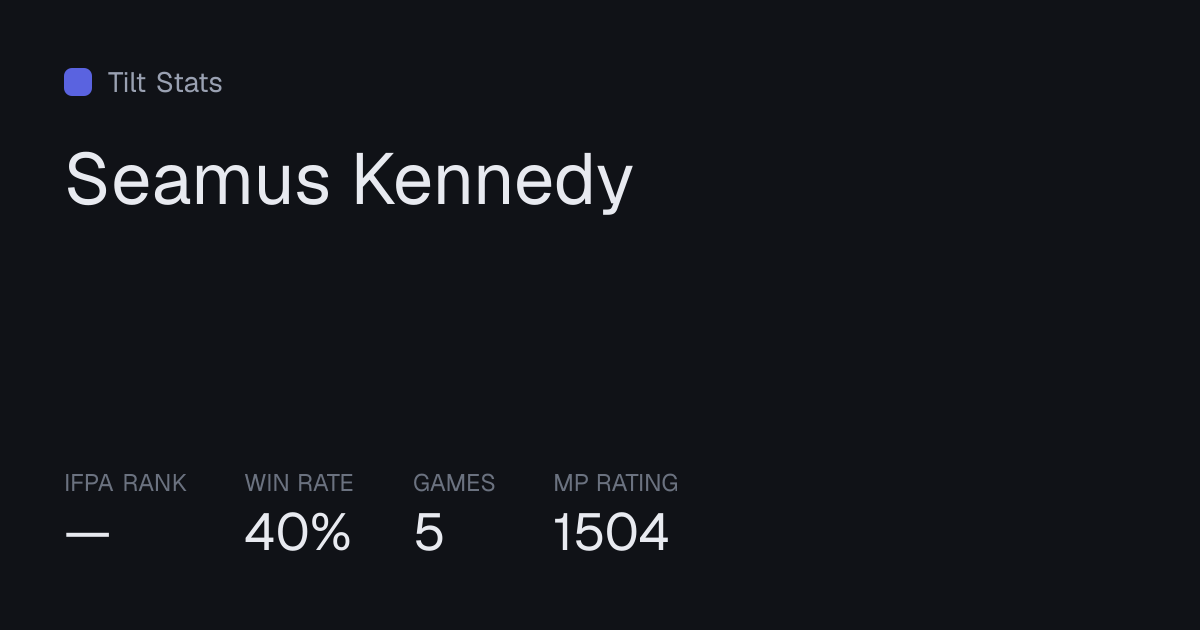Viewport: 1200px width, 630px height.
Task: Click the word Kennedy in the title
Action: (x=493, y=182)
